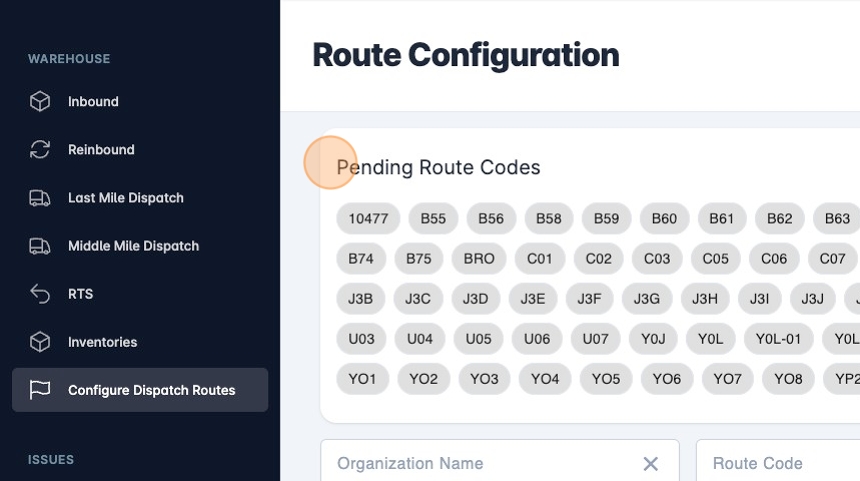Select the C05 route code chip
The width and height of the screenshot is (860, 481).
(x=715, y=259)
